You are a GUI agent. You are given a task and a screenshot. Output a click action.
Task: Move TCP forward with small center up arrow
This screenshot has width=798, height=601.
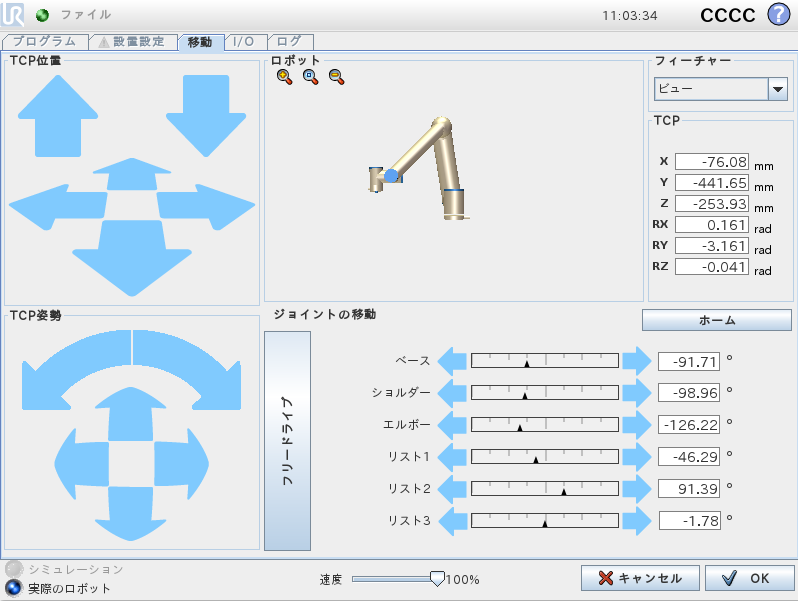(x=132, y=174)
